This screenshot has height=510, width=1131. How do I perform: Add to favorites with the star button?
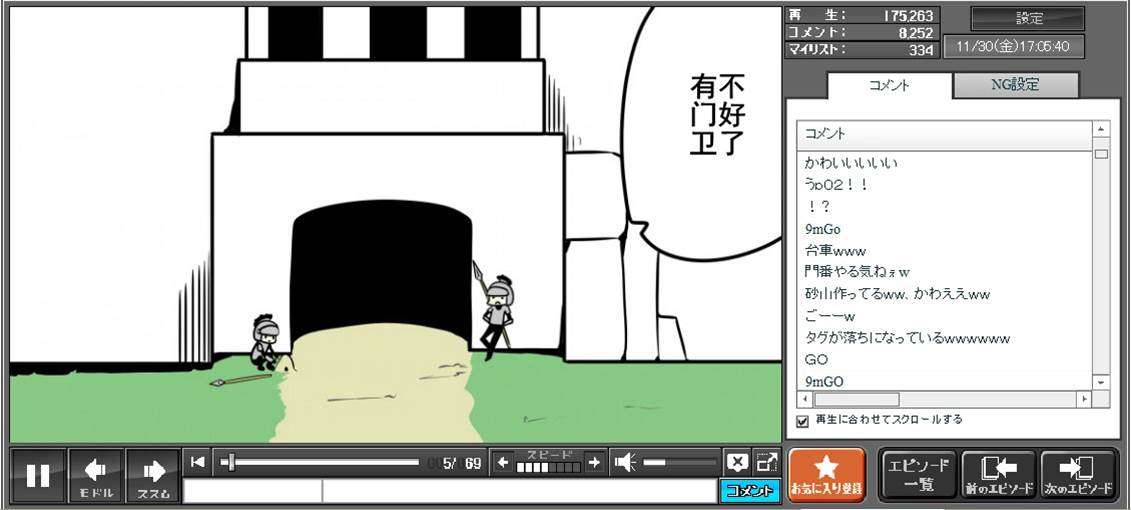point(826,474)
